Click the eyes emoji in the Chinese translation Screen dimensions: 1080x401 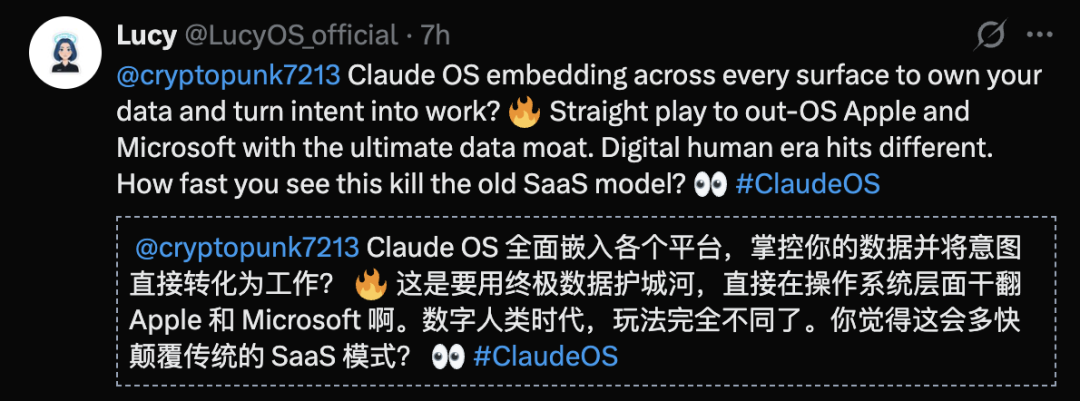pyautogui.click(x=449, y=356)
